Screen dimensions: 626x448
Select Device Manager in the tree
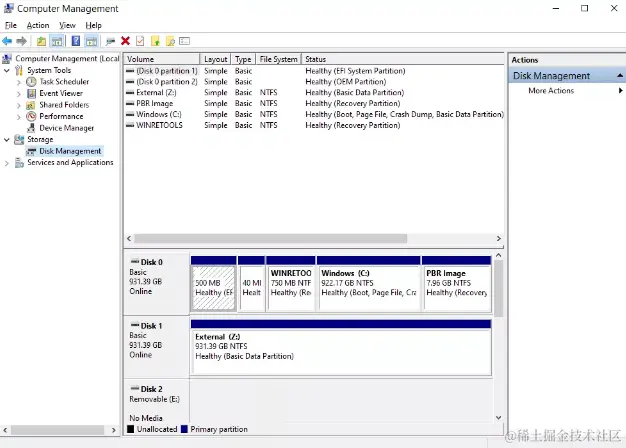coord(67,128)
